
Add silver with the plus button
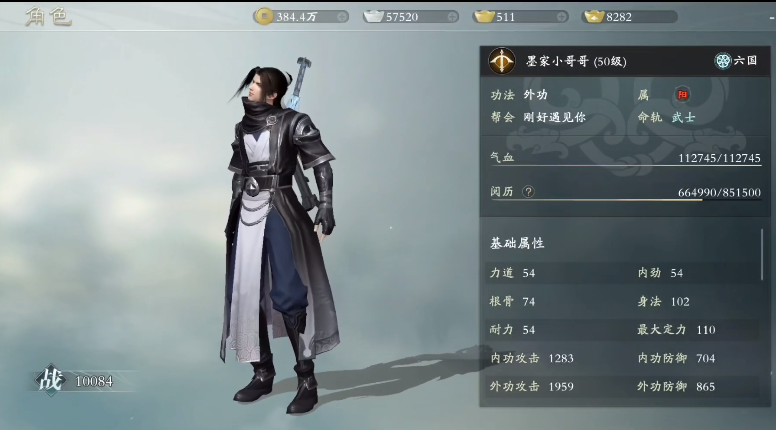pyautogui.click(x=452, y=17)
